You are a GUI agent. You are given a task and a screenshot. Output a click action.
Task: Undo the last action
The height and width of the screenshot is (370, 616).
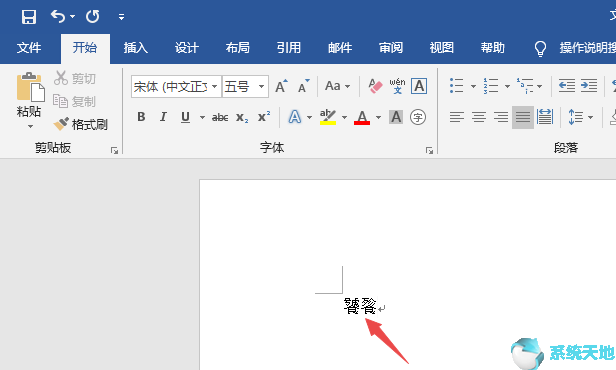point(58,16)
